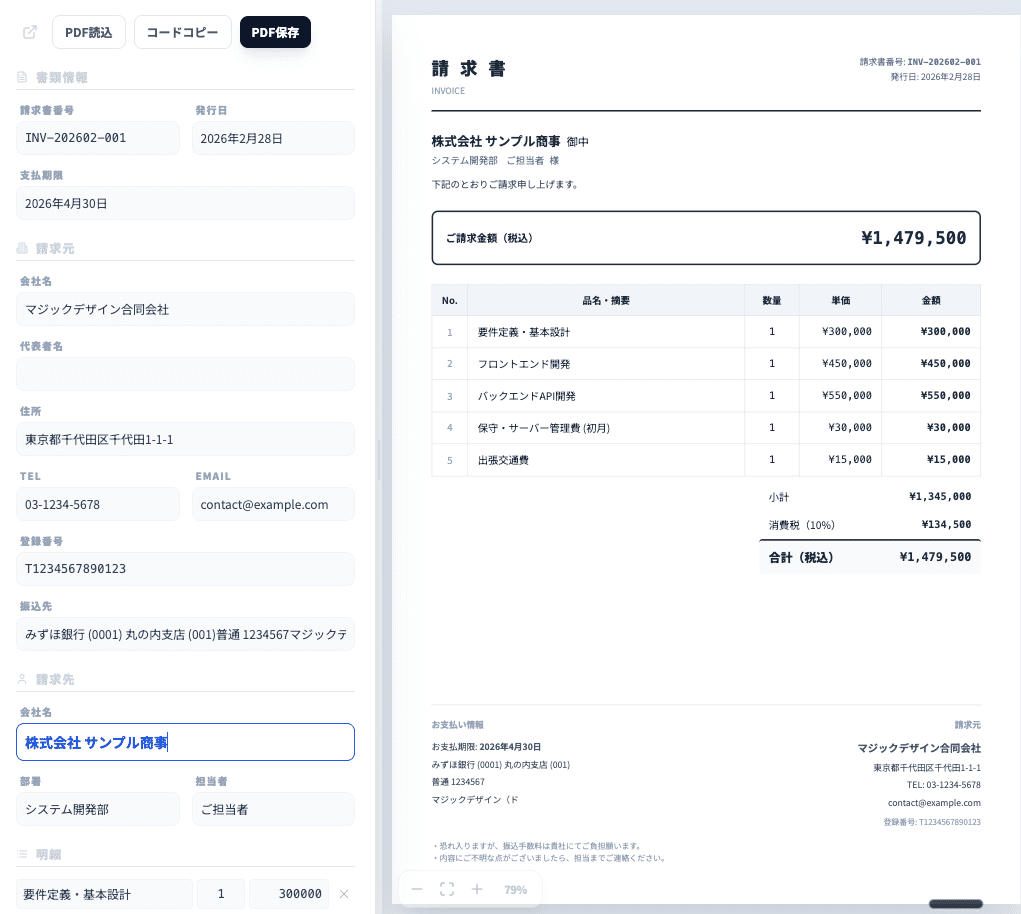The image size is (1021, 914).
Task: Click the 請求書 title heading
Action: point(468,68)
